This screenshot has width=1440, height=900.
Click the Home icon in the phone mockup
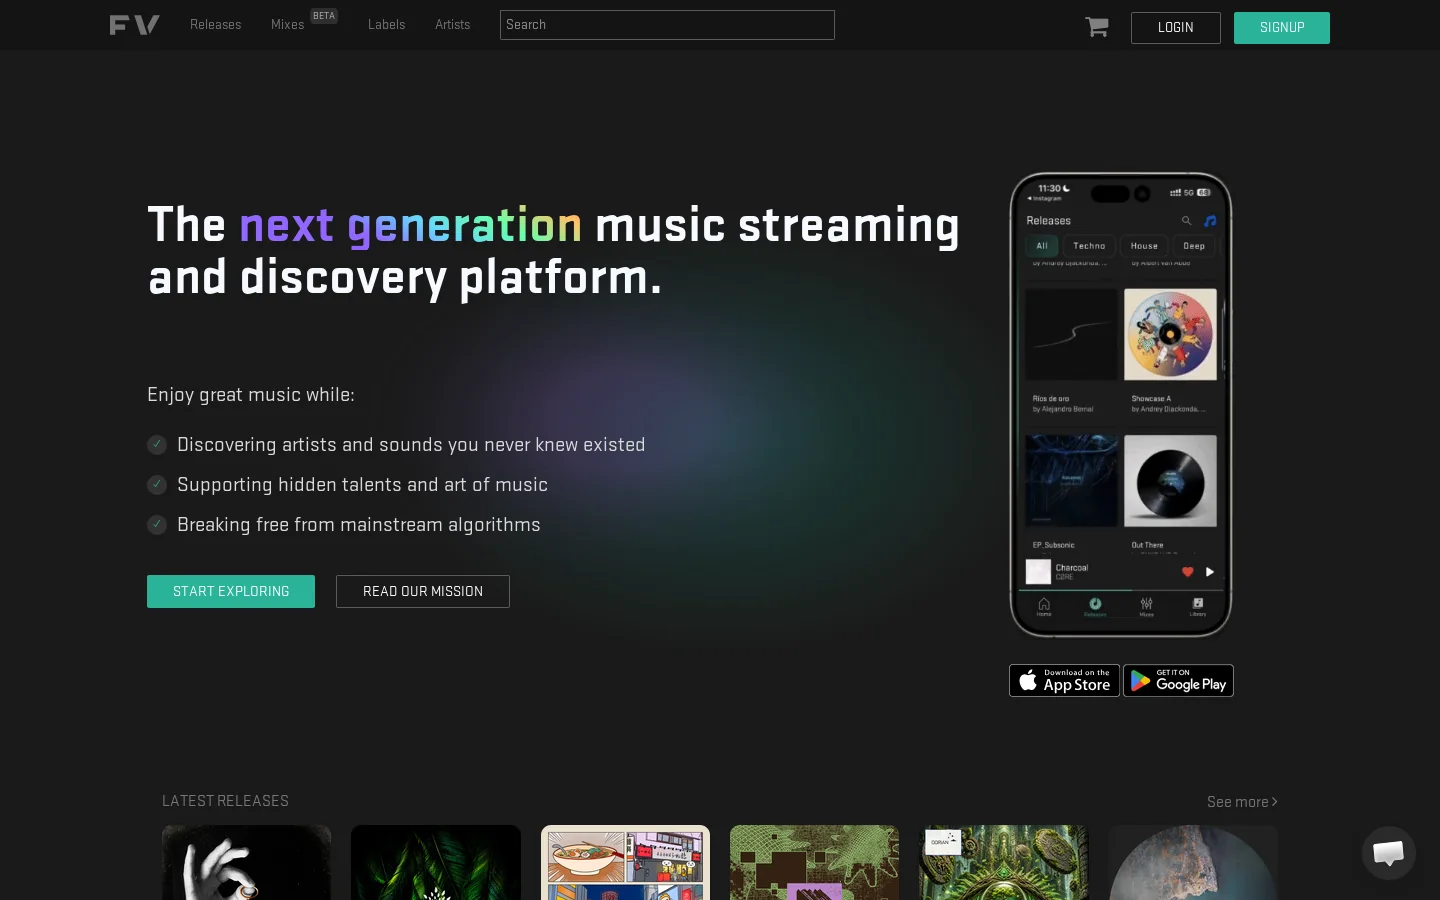(1044, 606)
